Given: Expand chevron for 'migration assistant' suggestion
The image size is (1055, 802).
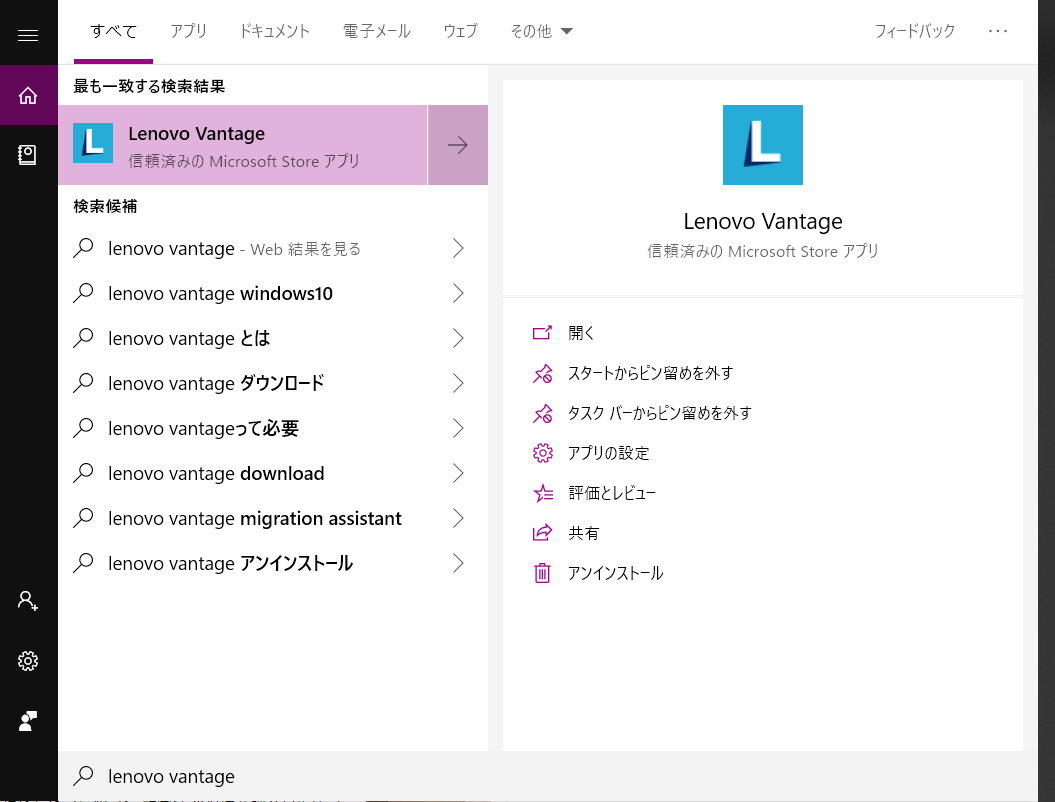Looking at the screenshot, I should pyautogui.click(x=458, y=518).
